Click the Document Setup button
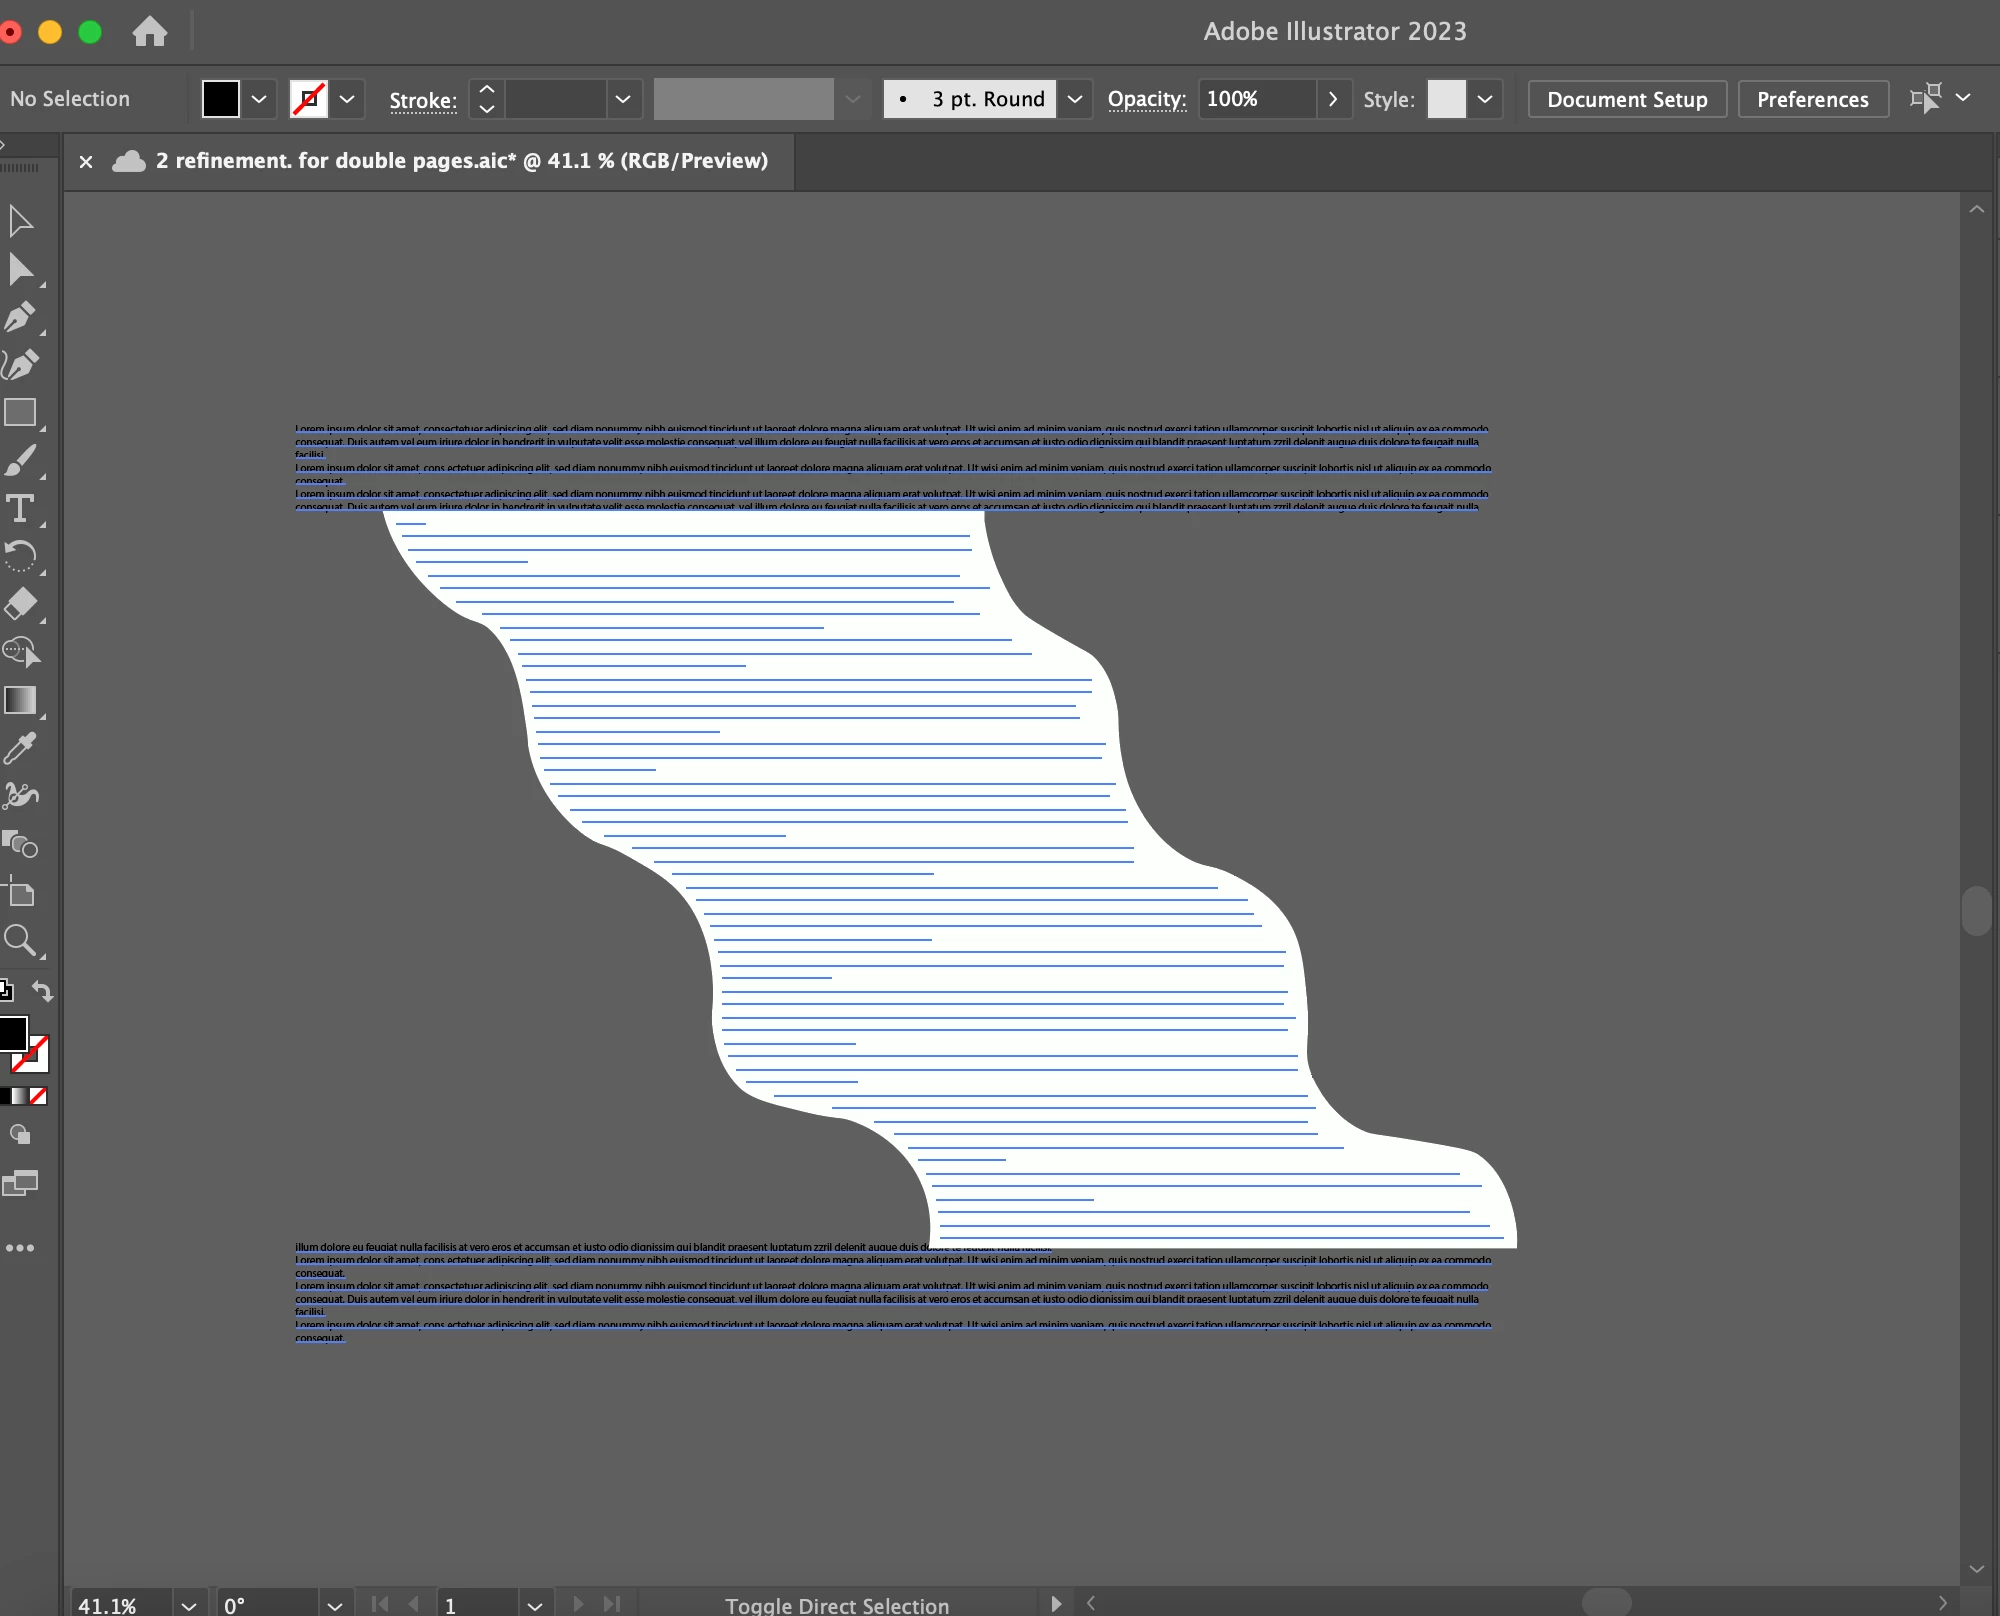The image size is (2000, 1616). (1626, 99)
